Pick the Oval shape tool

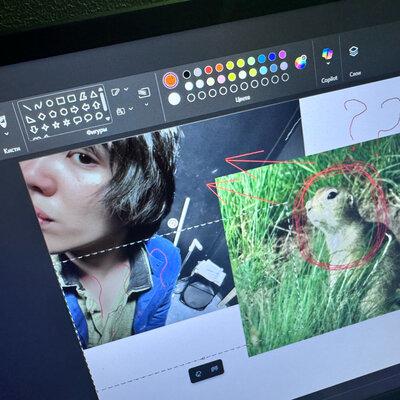click(x=49, y=103)
